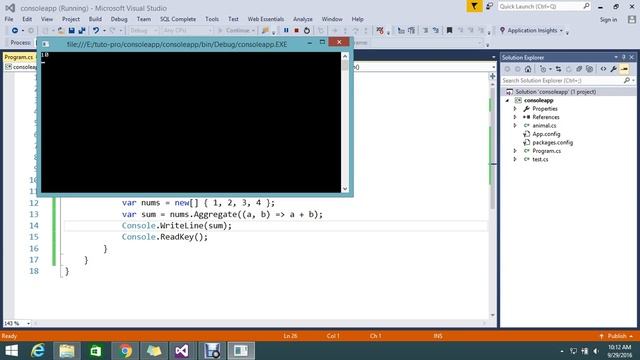The height and width of the screenshot is (360, 640).
Task: Focus the Quick Launch search box
Action: pyautogui.click(x=544, y=7)
